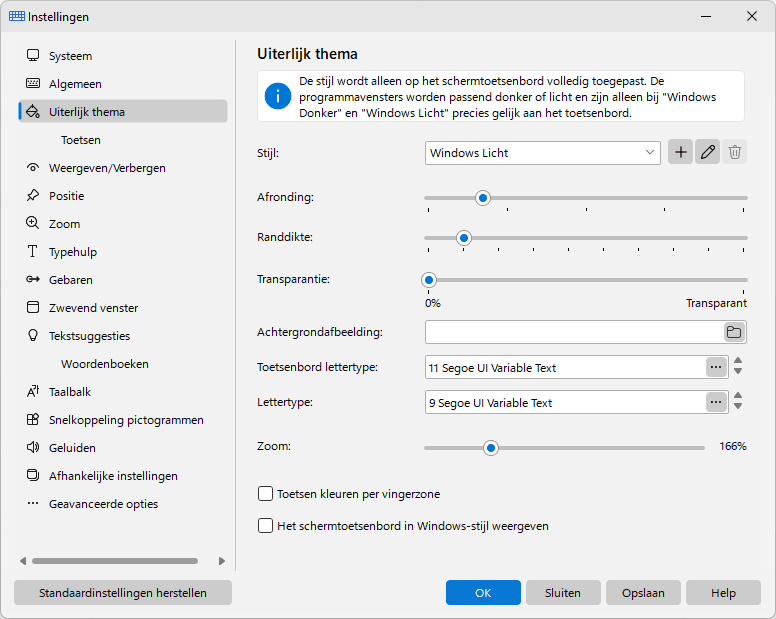Click the Toetsenbord lettertype text field
Screen dimensions: 776x619
(565, 367)
